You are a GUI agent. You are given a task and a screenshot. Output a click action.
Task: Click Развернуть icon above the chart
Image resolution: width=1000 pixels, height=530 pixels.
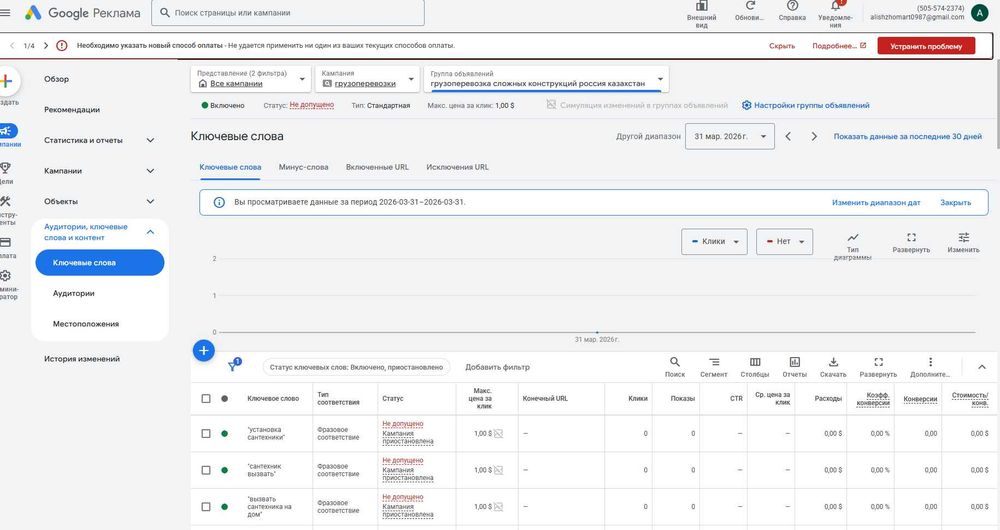911,237
